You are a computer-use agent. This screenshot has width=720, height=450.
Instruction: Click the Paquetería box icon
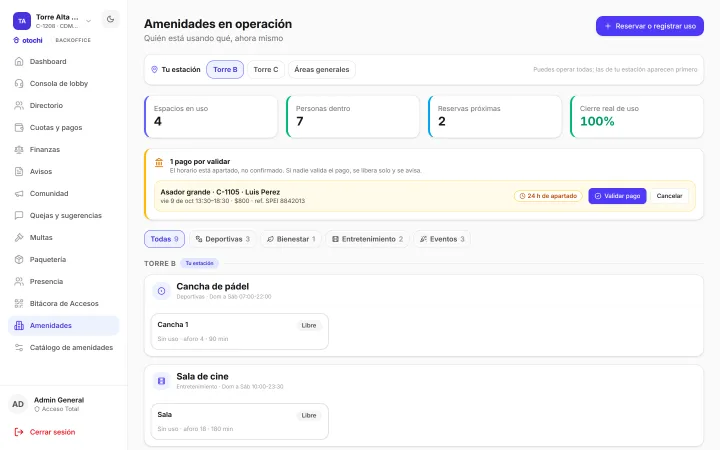pos(19,259)
